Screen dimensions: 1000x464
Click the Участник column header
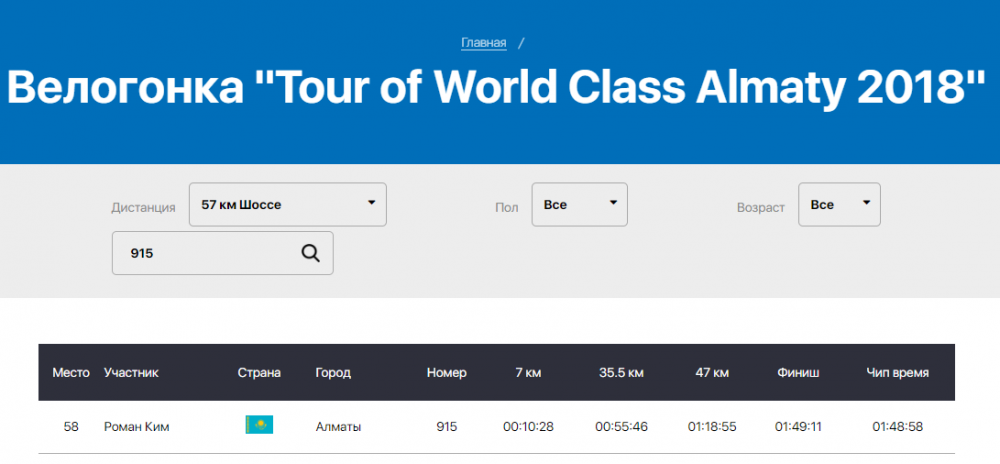coord(131,373)
